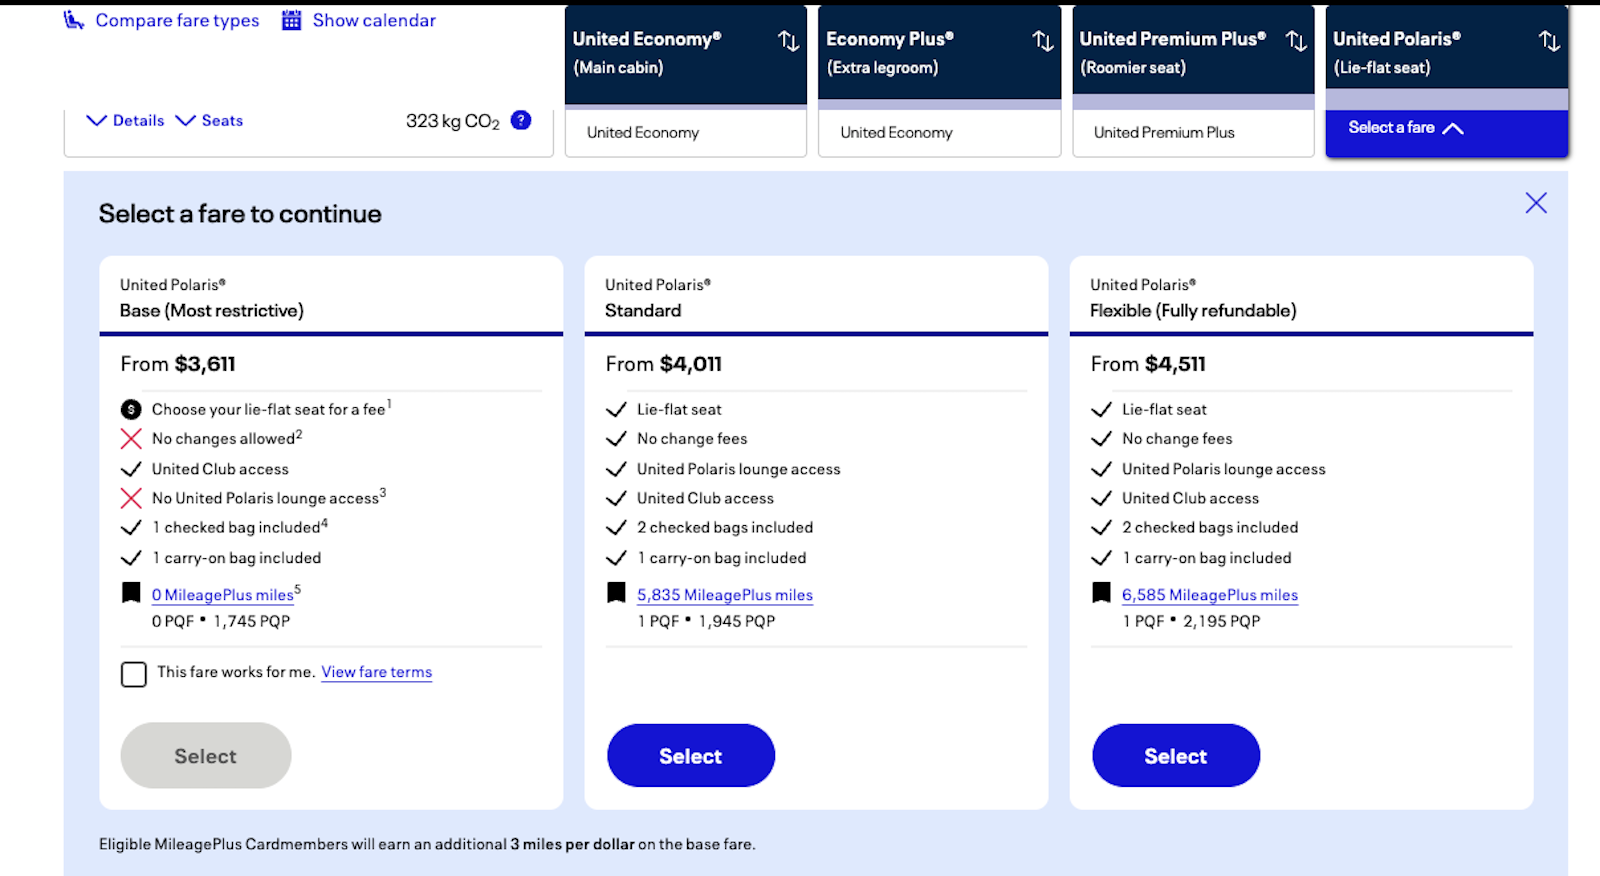Sort by Economy Plus price arrows
Screen dimensions: 1600x876
1043,41
